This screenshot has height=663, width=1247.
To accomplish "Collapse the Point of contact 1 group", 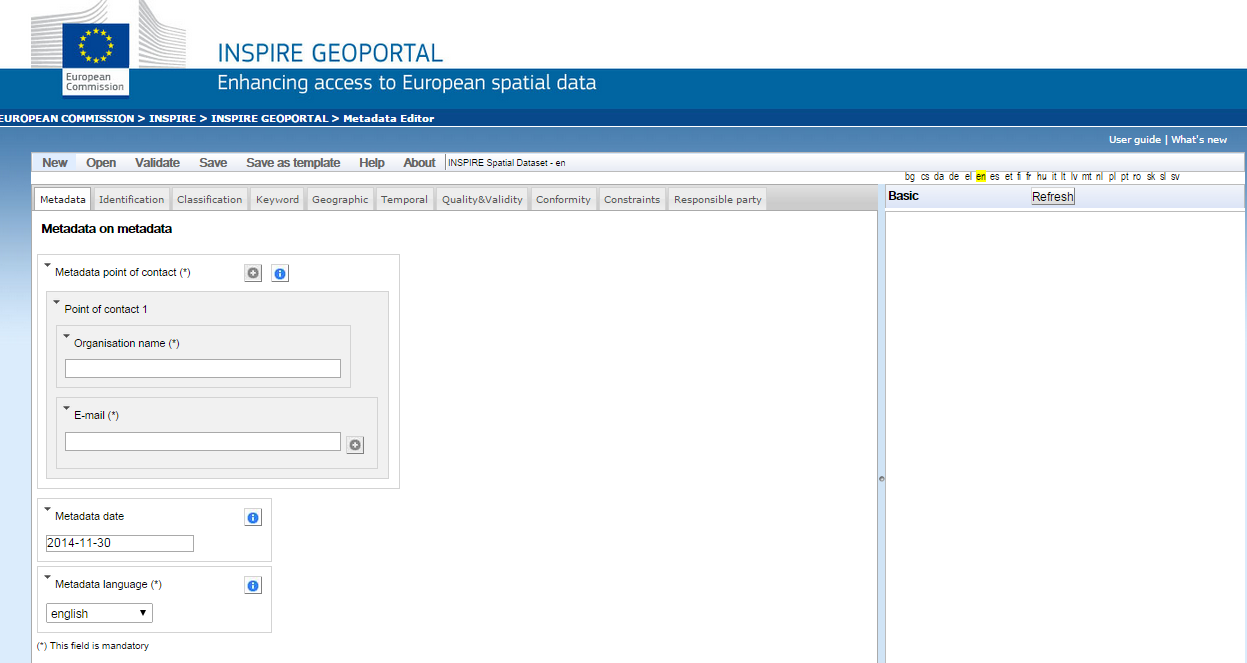I will tap(57, 302).
